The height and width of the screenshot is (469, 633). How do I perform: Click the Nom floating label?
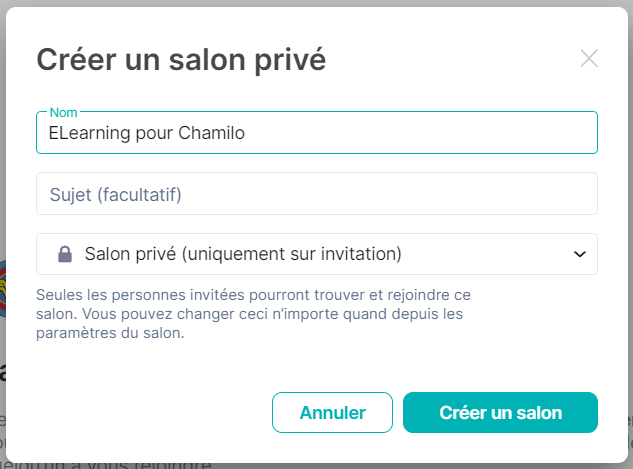[63, 112]
